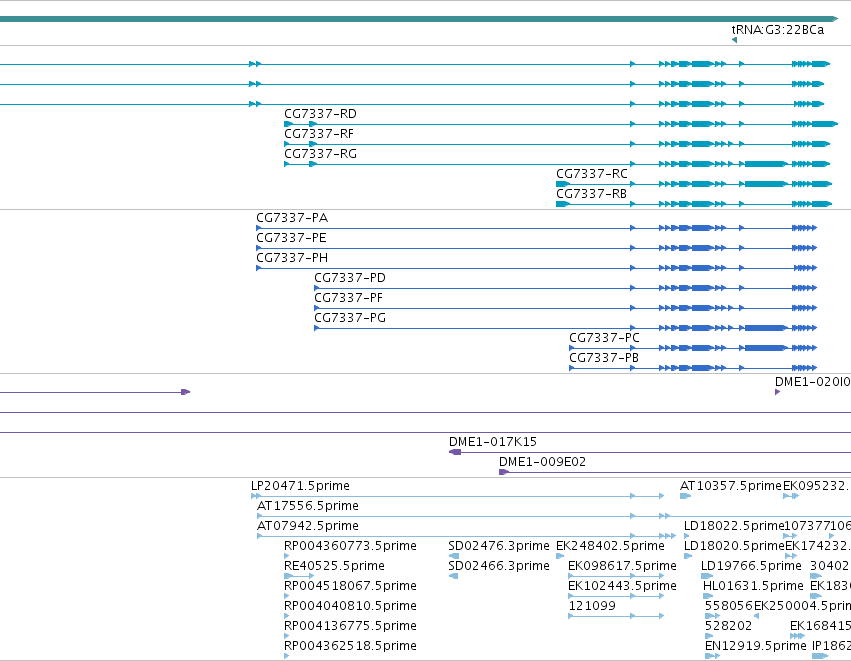The height and width of the screenshot is (661, 851).
Task: Click the AT17556.5prime EST label
Action: coord(308,506)
